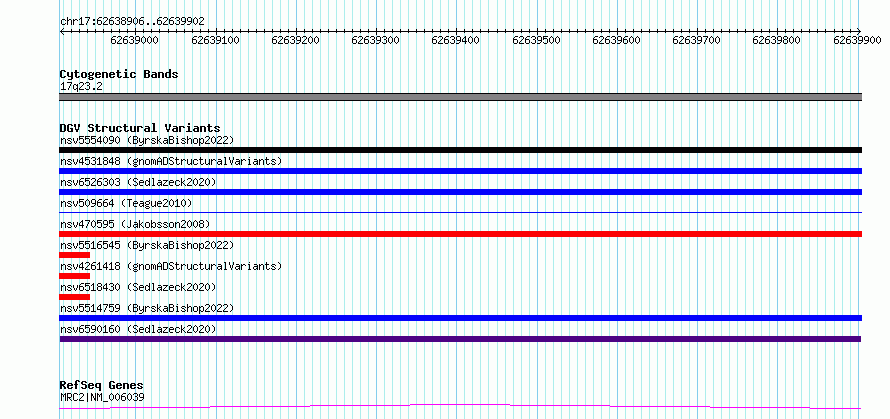Image resolution: width=890 pixels, height=419 pixels.
Task: Select the gray 17q23.2 band bar
Action: pos(460,97)
